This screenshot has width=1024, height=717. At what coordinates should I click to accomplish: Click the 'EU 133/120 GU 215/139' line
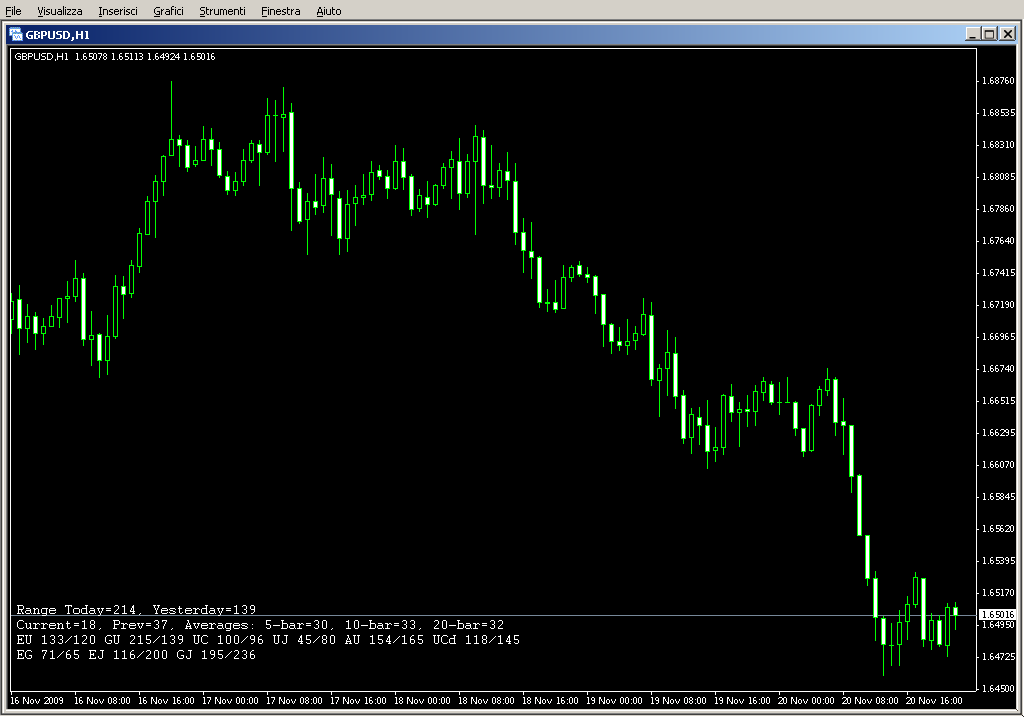tap(268, 640)
